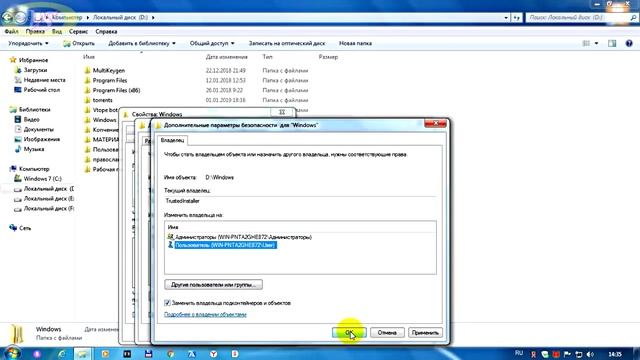Sort by the Имя column header
This screenshot has width=640, height=360.
(x=89, y=57)
